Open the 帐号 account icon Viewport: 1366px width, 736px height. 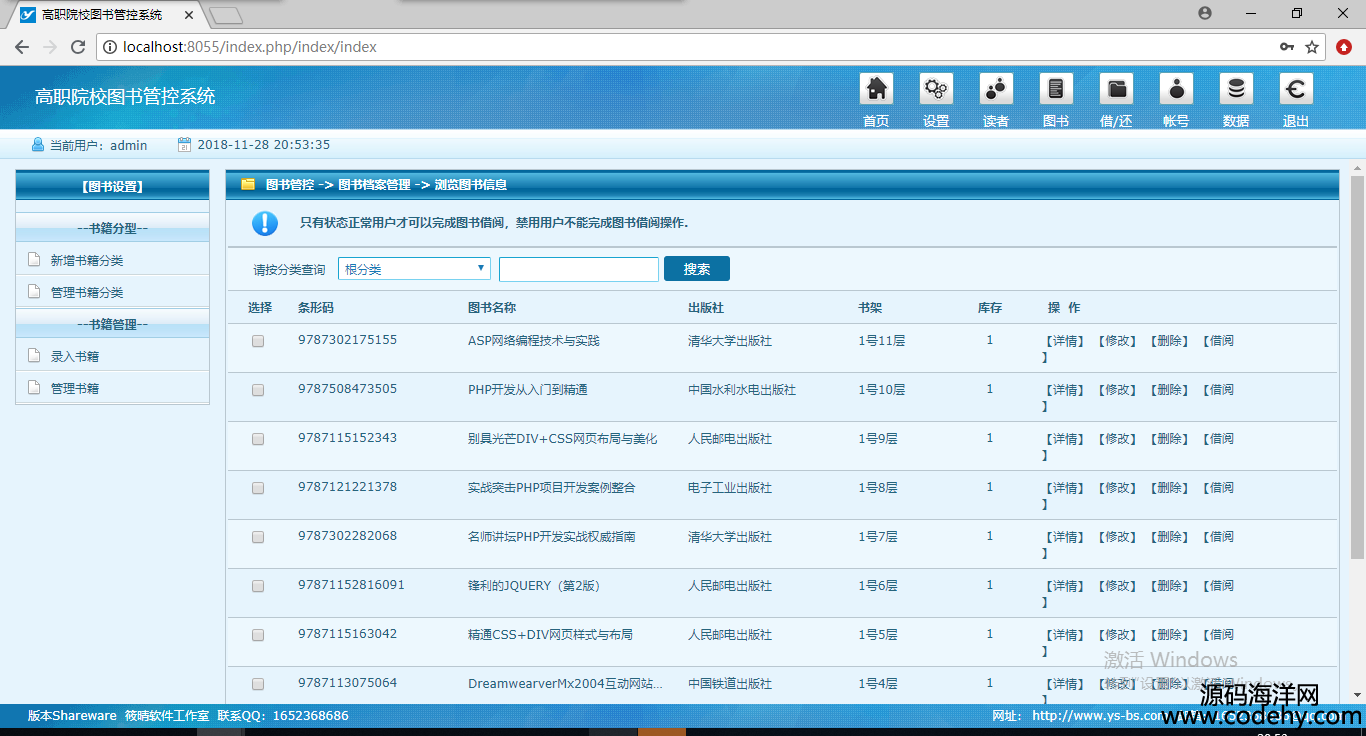[x=1176, y=90]
